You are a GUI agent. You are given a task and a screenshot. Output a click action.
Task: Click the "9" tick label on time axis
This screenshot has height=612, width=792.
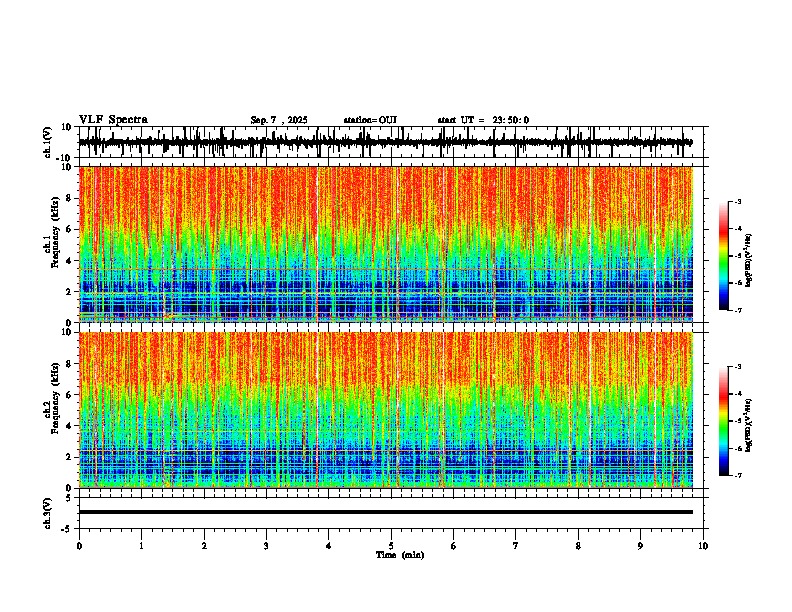tap(640, 546)
